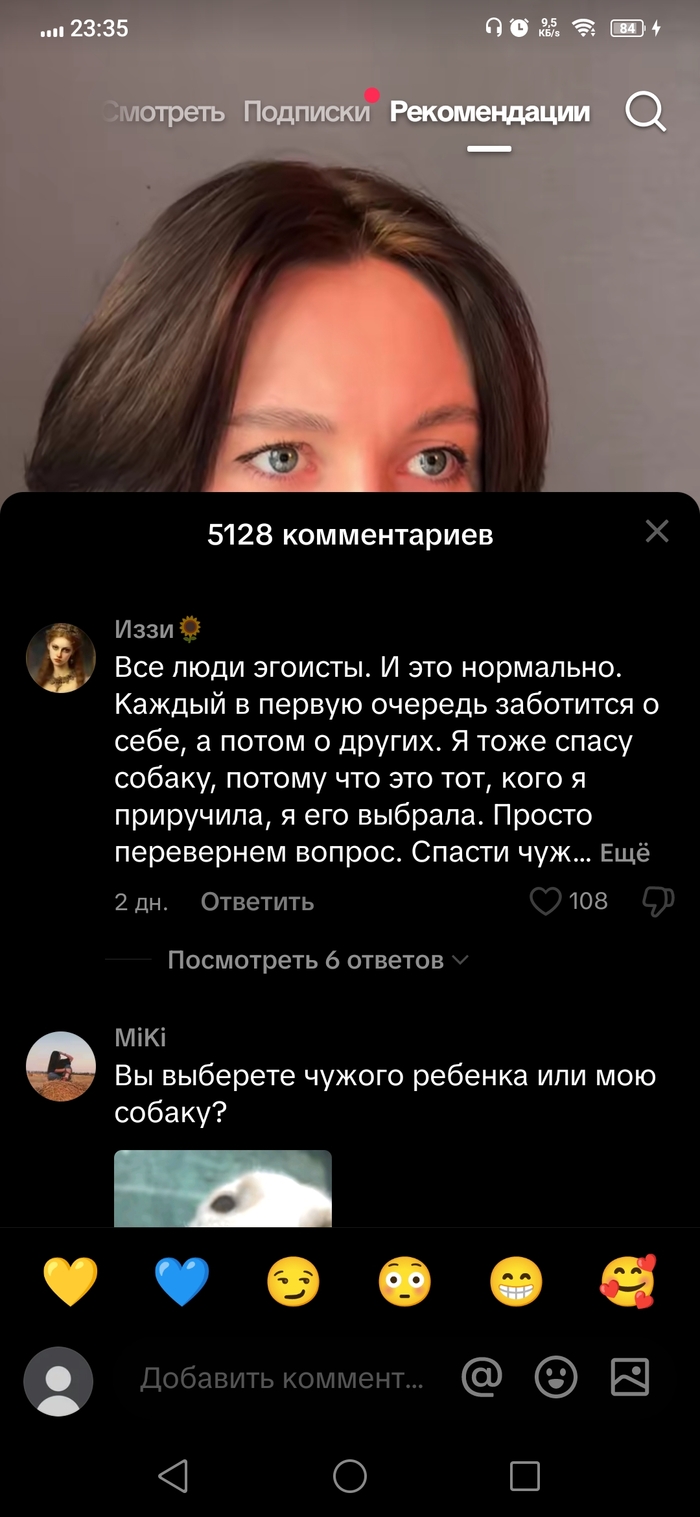Open search with the magnifier icon
The image size is (700, 1517).
[645, 113]
